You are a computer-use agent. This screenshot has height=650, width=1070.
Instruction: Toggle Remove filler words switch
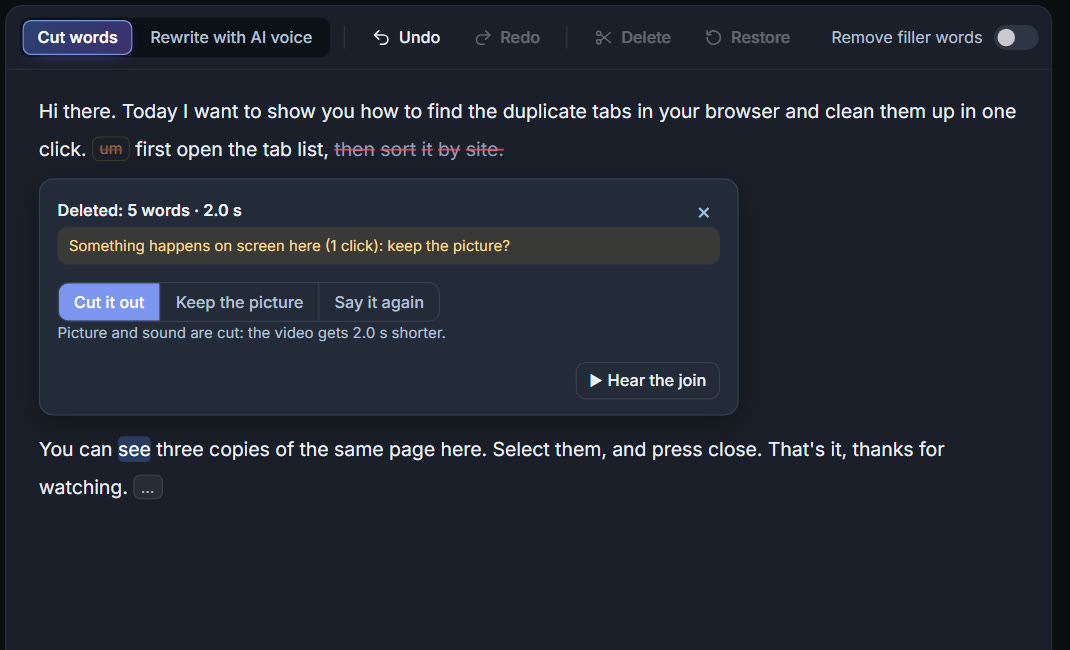click(x=1015, y=38)
